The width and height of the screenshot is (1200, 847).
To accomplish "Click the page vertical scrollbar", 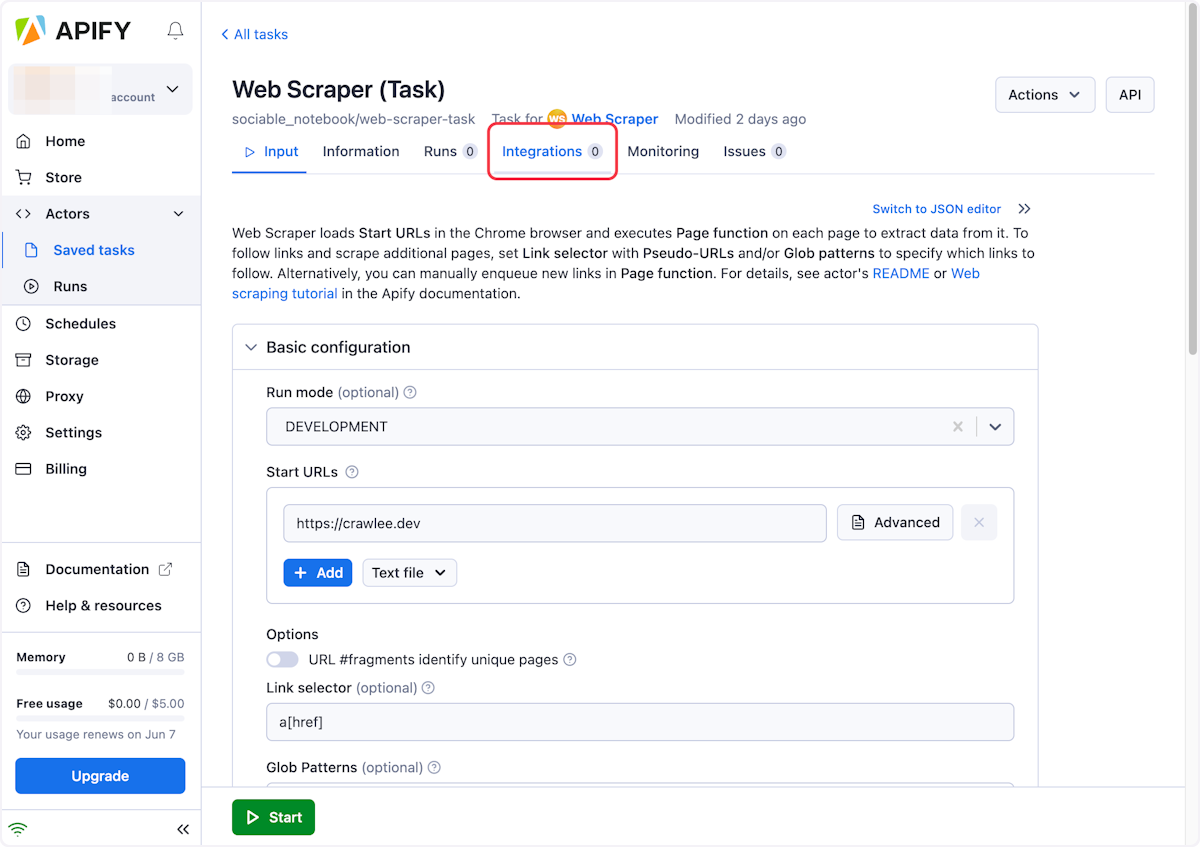I will coord(1192,180).
